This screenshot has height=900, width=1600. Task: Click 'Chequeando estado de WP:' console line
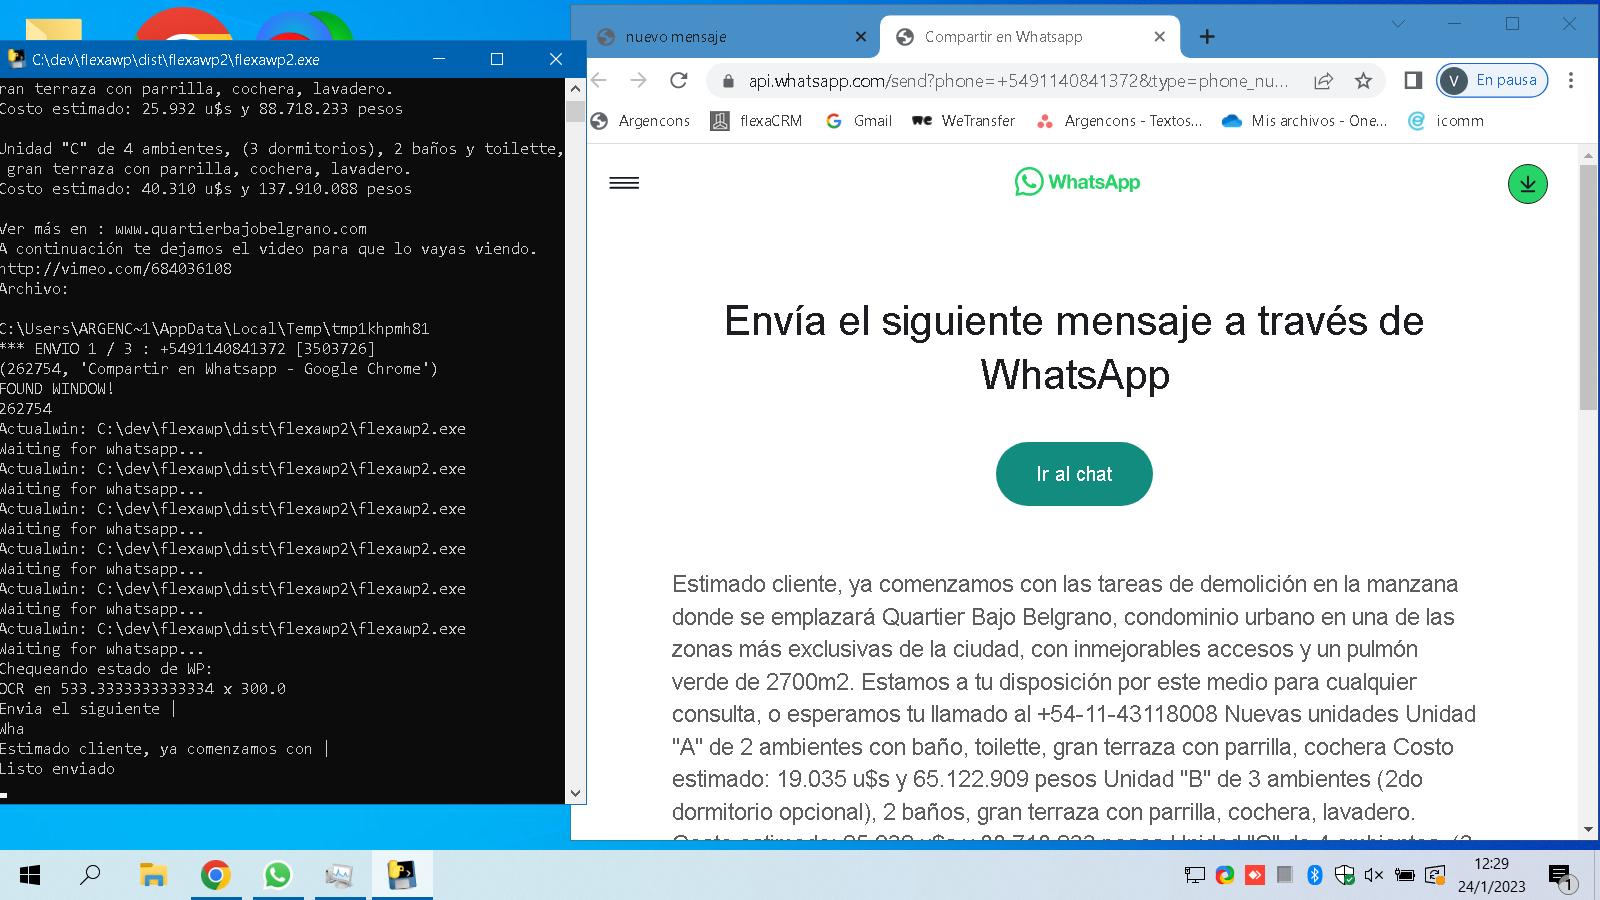(x=106, y=669)
